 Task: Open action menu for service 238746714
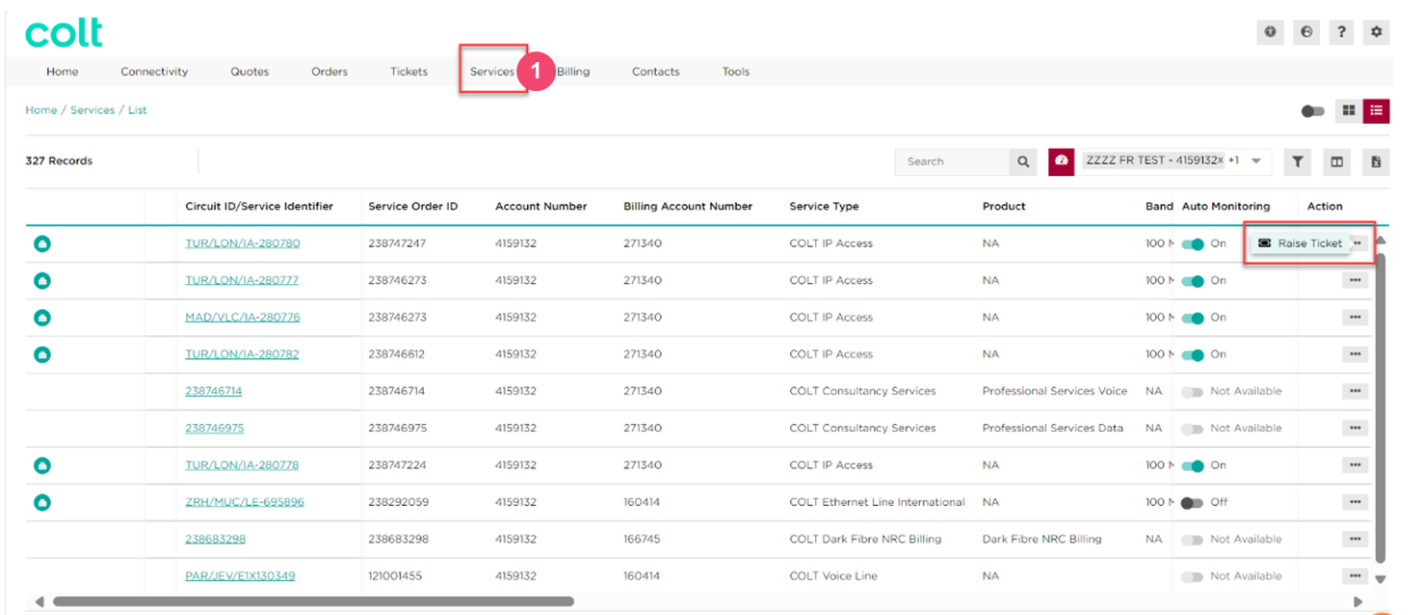click(x=1355, y=391)
